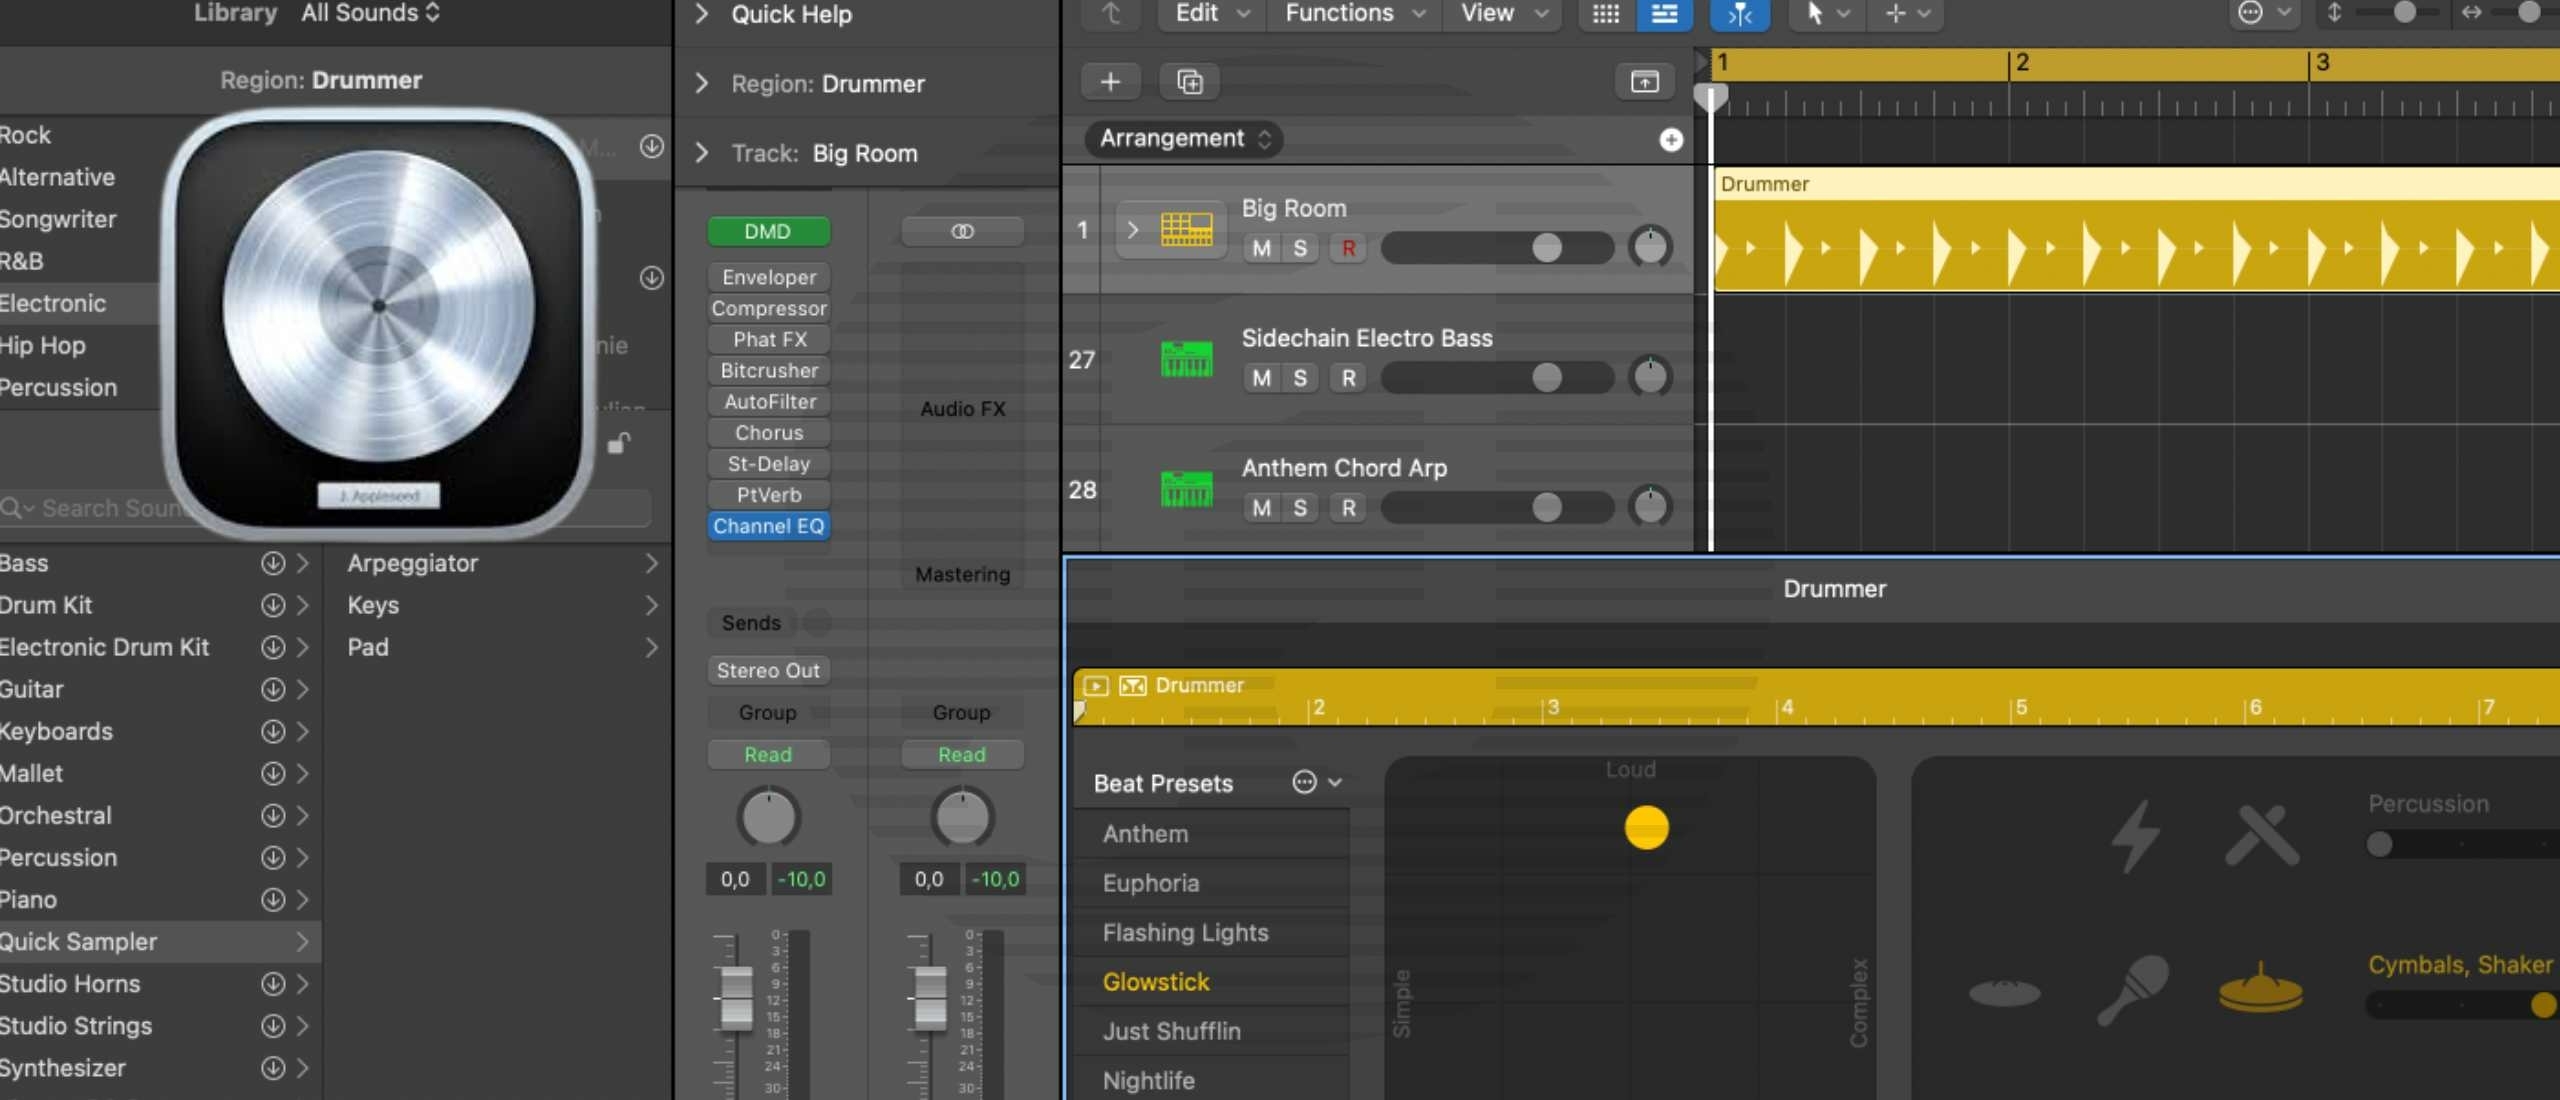Select the Arpeggiator instrument in library

(413, 561)
